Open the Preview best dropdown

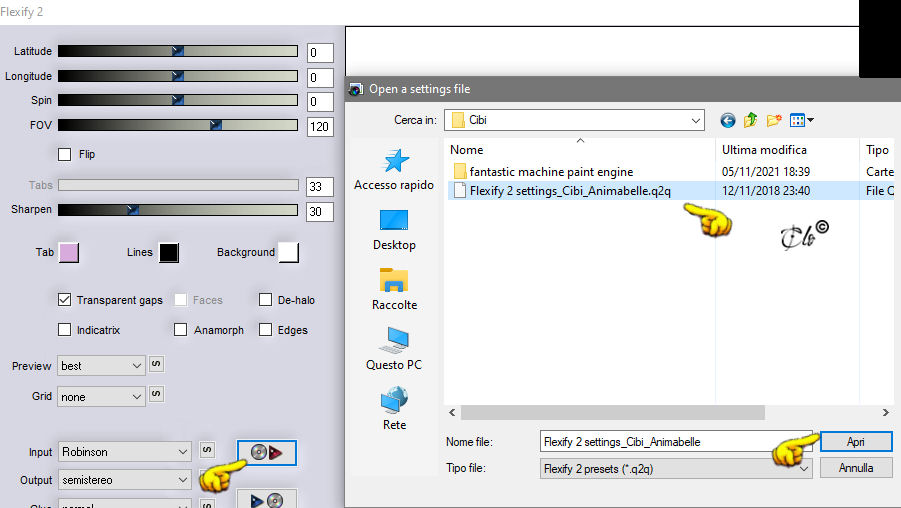101,366
